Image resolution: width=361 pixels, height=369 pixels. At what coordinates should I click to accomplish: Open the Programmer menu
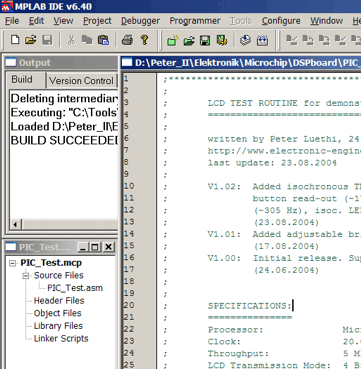pos(195,21)
